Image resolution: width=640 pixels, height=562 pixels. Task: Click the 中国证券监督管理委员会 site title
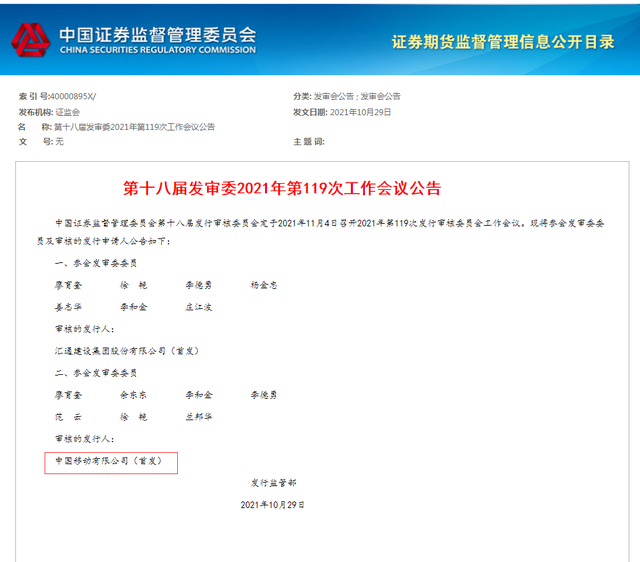coord(157,31)
